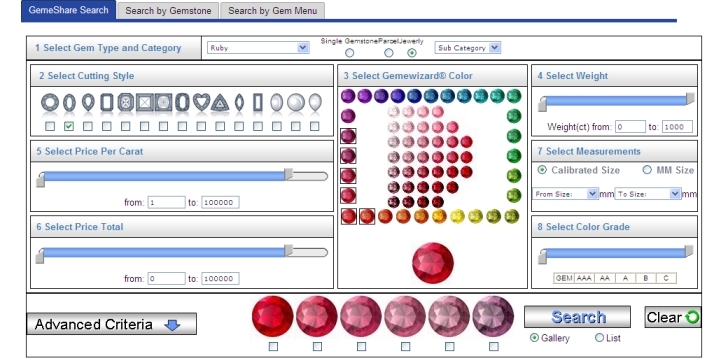Click the Weight to input field
Image resolution: width=728 pixels, height=363 pixels.
click(677, 127)
